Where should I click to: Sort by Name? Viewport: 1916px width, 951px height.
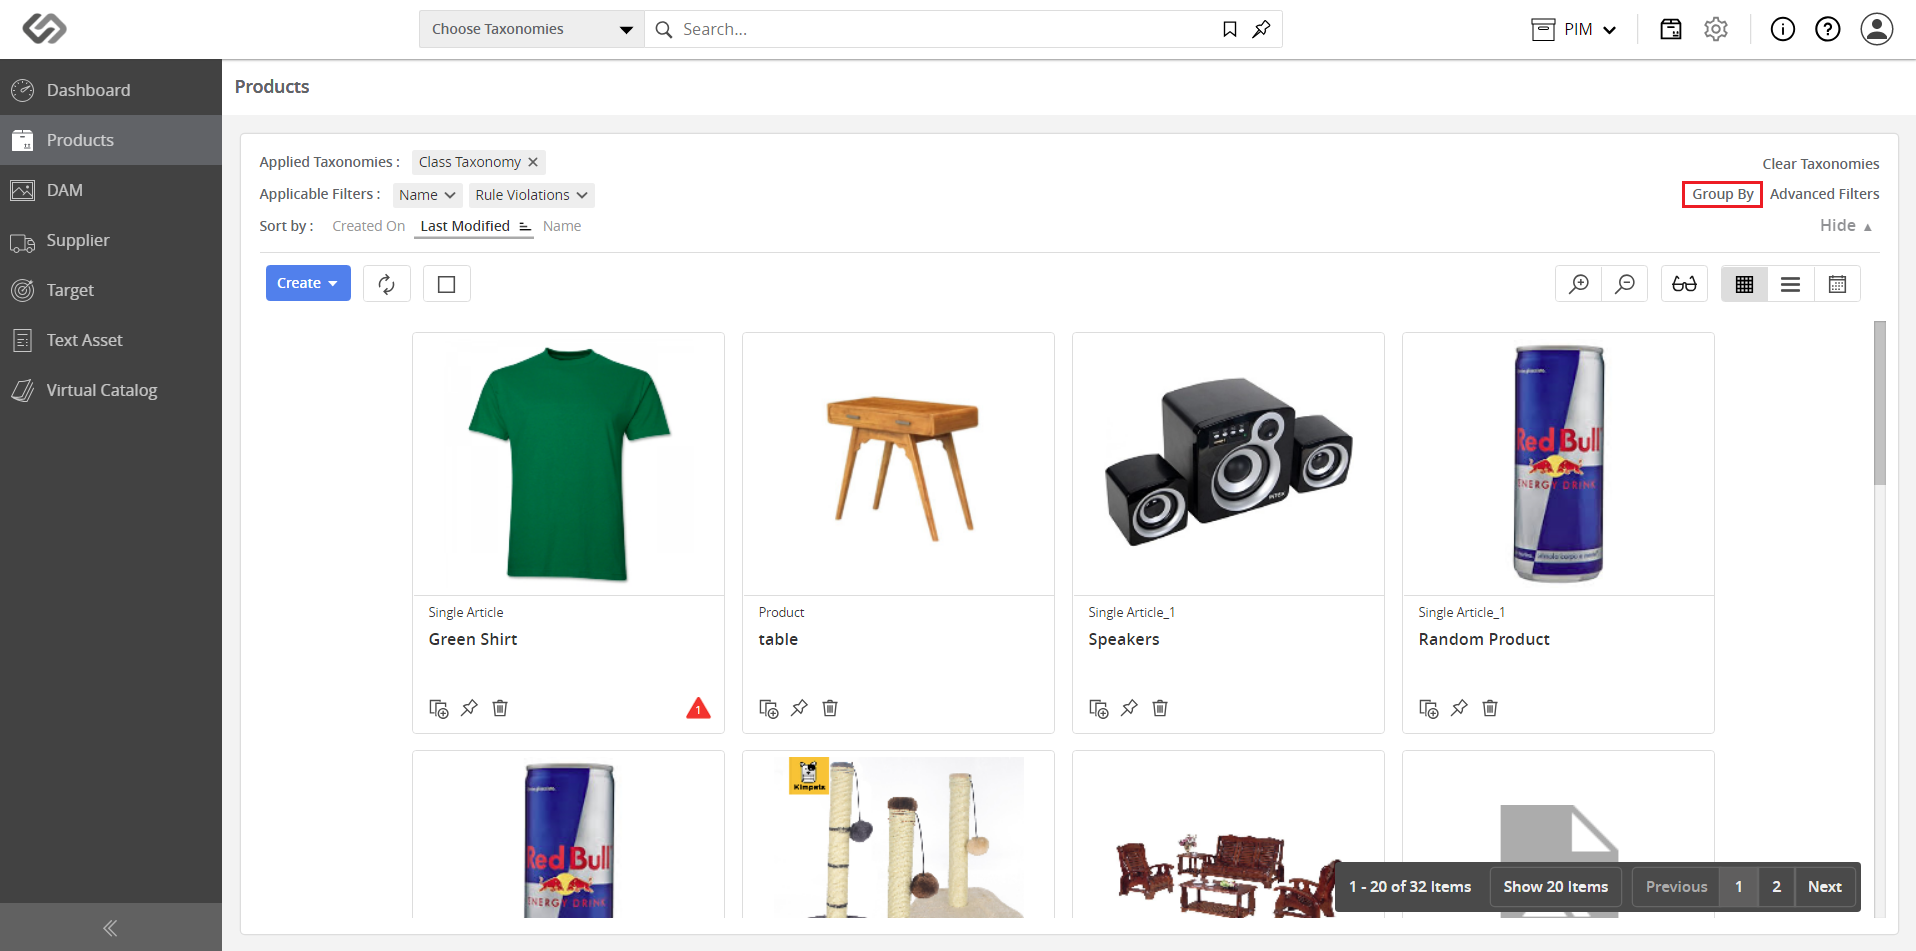[562, 226]
